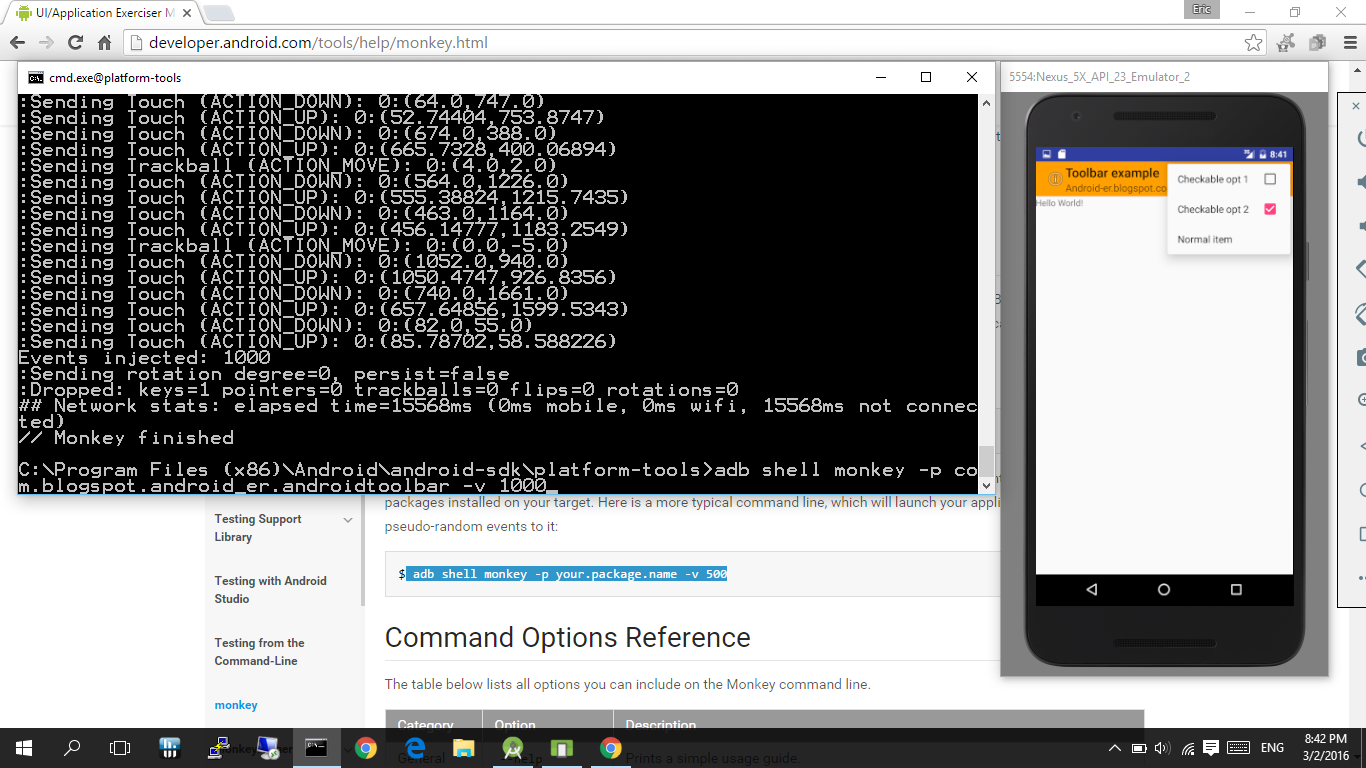Select 'Normal item' in the options menu
Image resolution: width=1366 pixels, height=768 pixels.
1204,239
